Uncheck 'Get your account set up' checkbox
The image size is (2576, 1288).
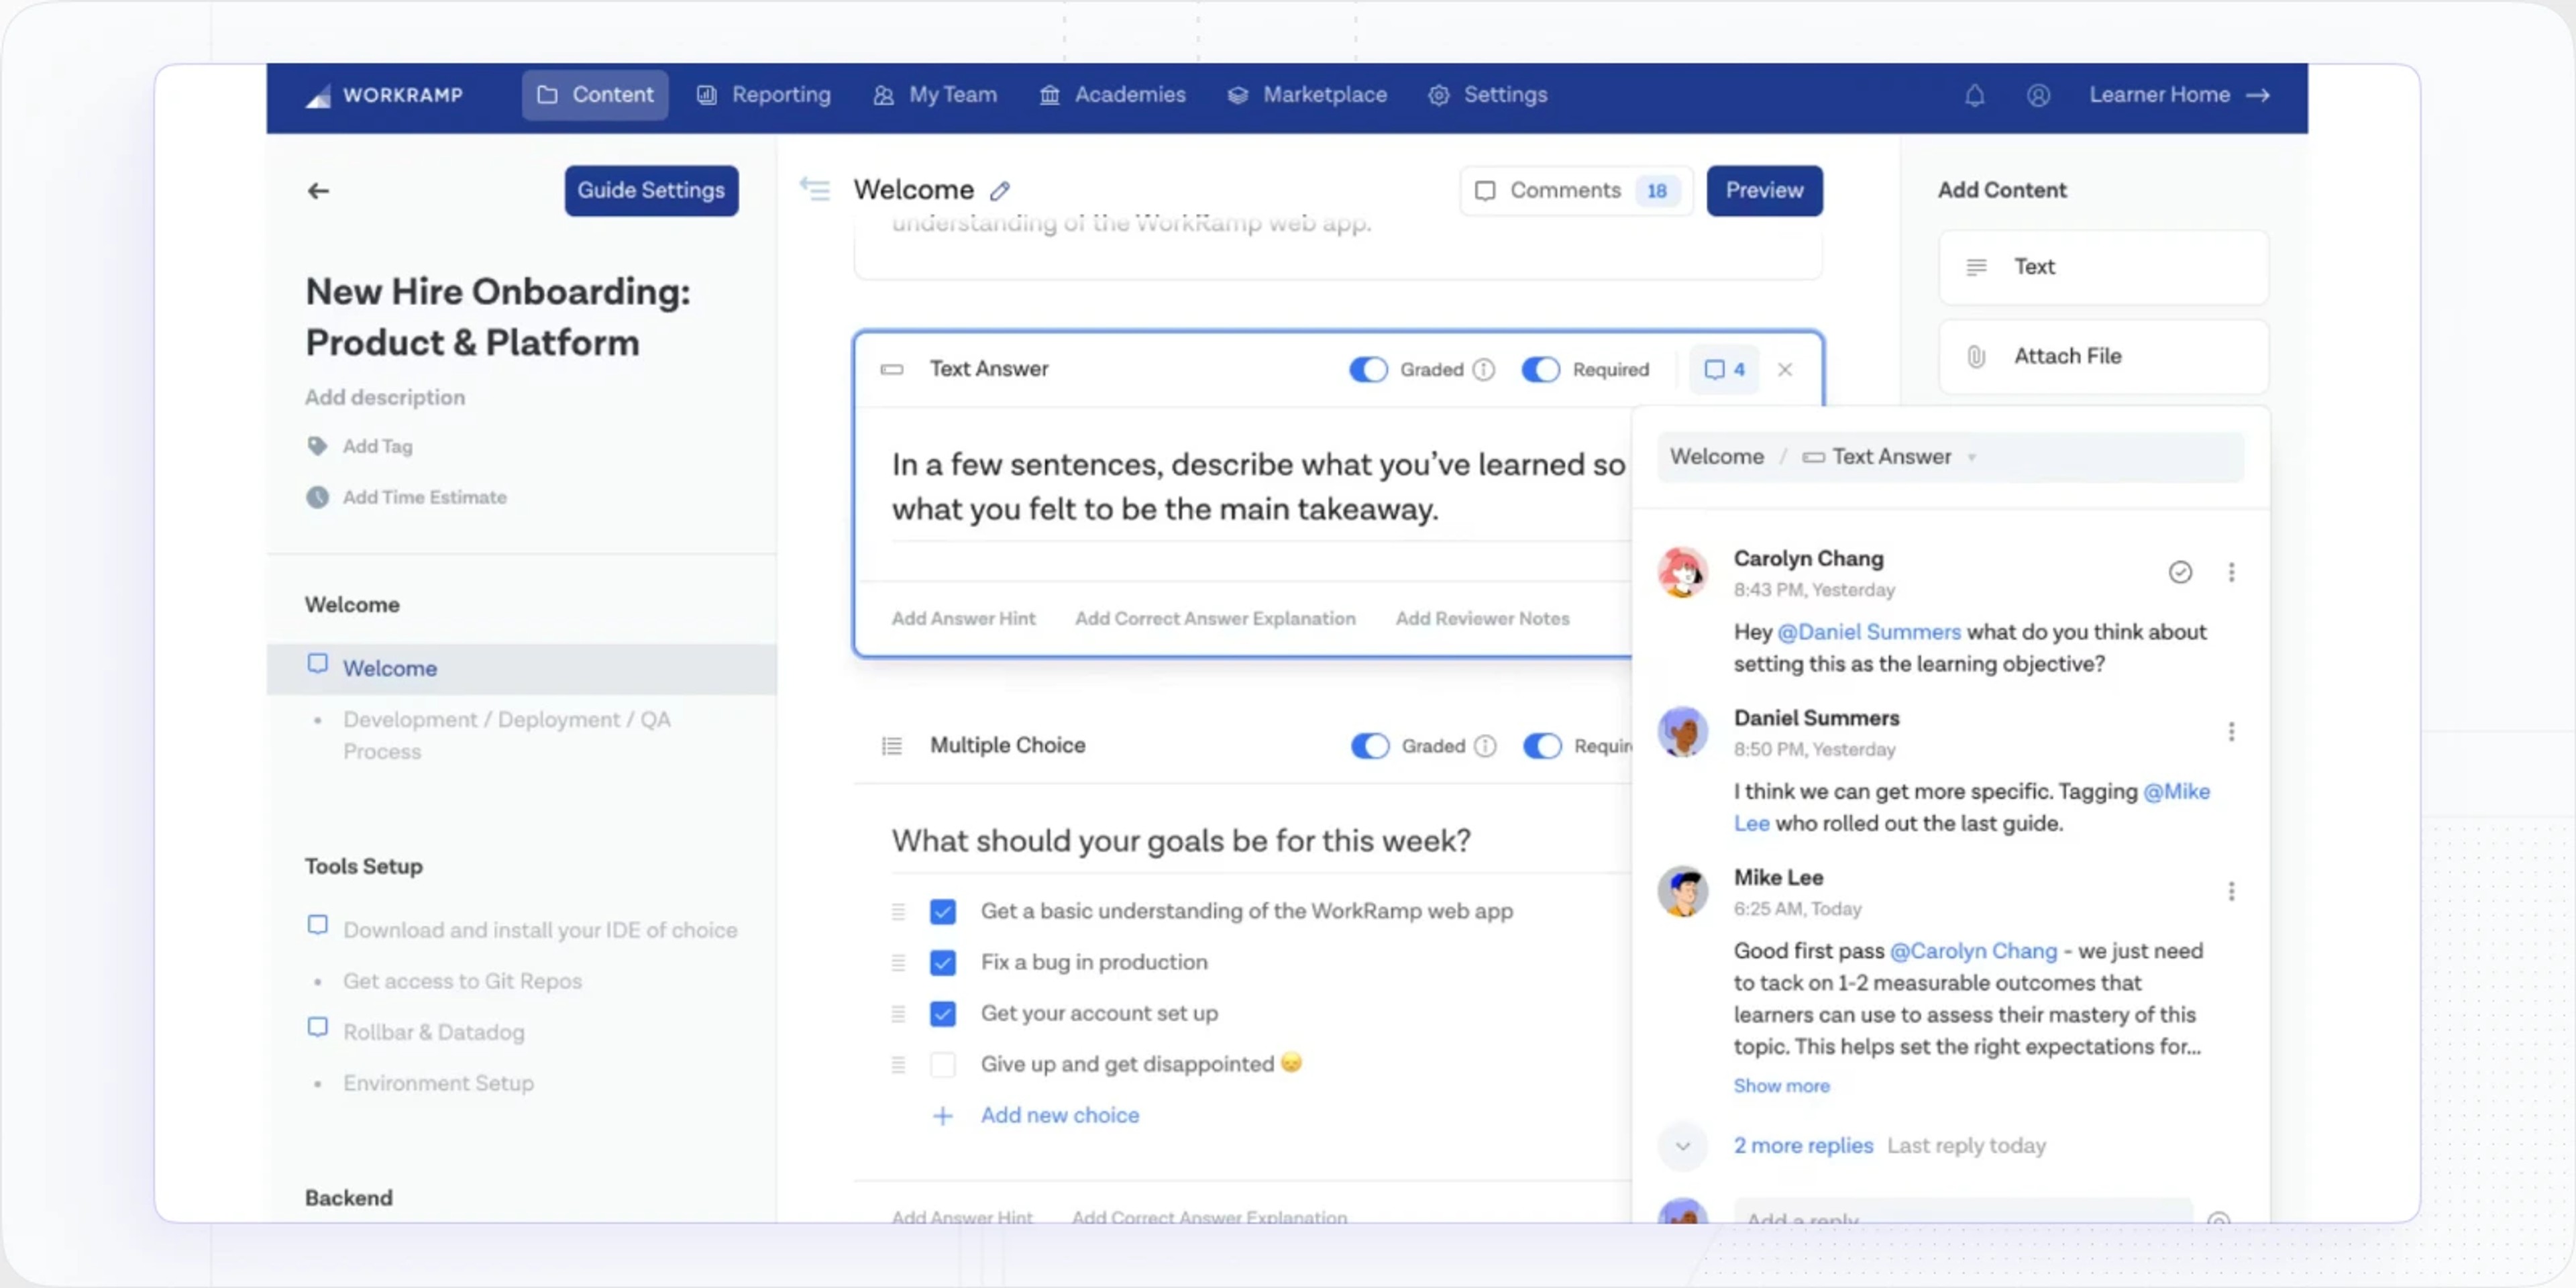coord(942,1013)
